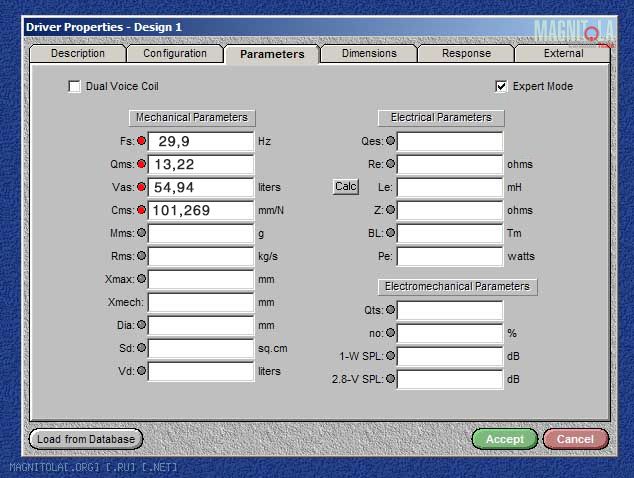Click the gray indicator beside Qes
634x478 pixels.
390,142
